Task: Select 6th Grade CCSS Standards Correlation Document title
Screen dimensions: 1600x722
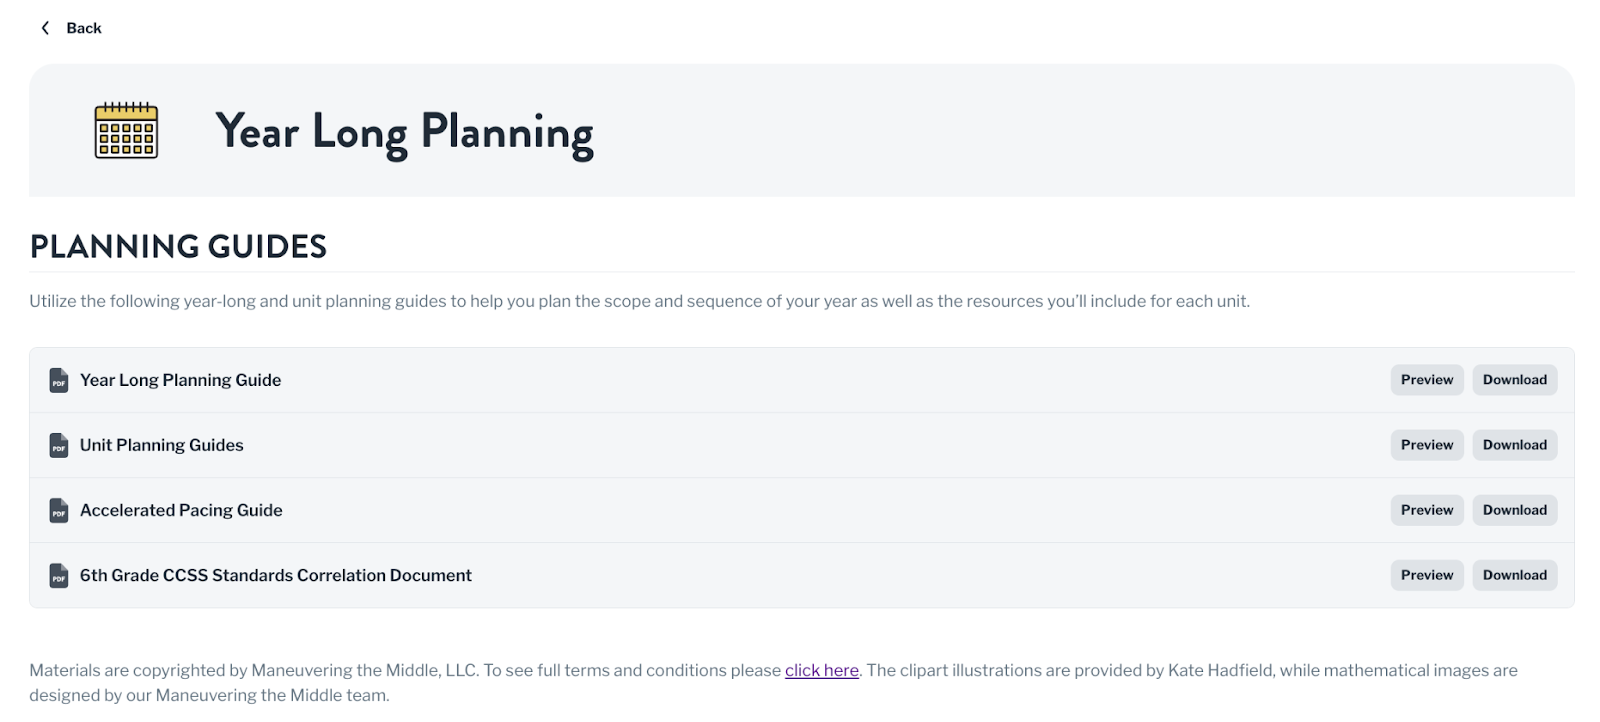Action: [276, 575]
